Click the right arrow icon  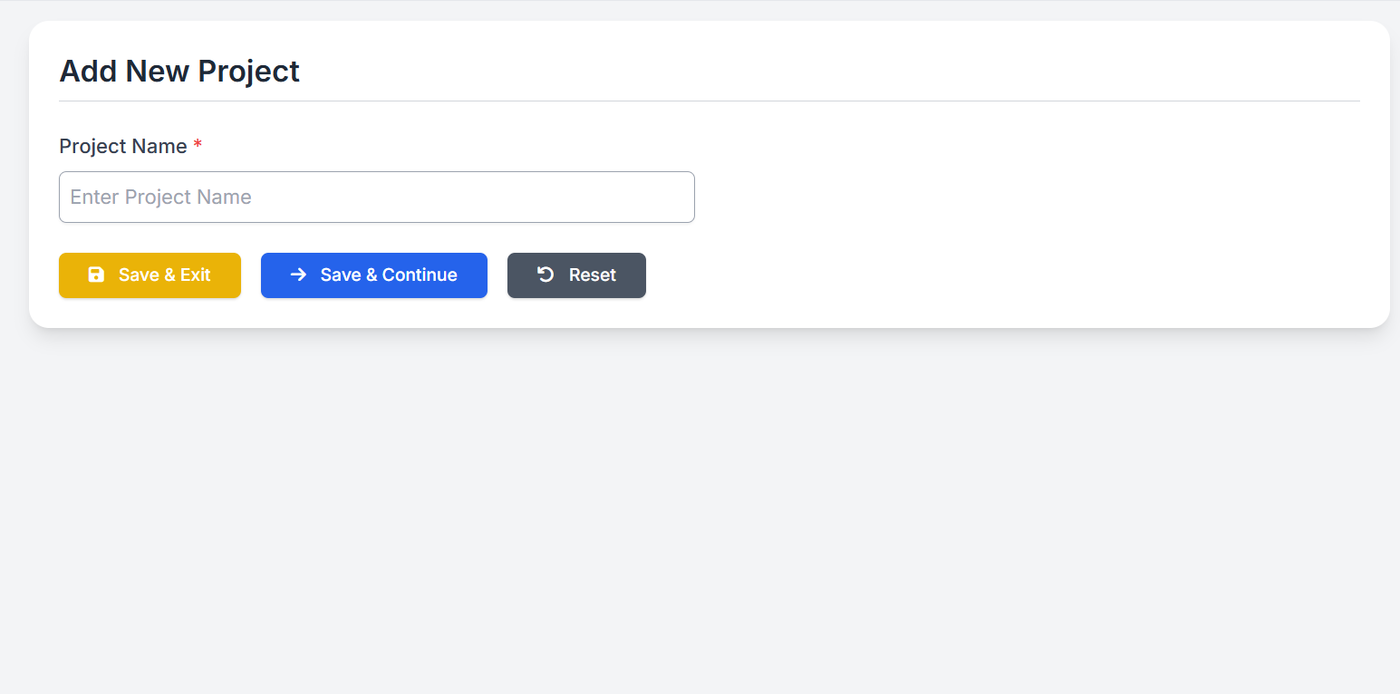coord(298,275)
